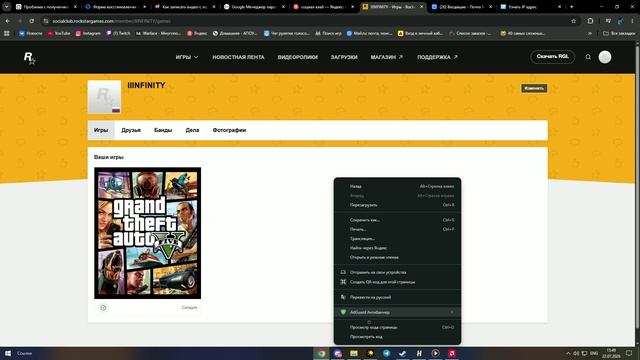This screenshot has height=360, width=640.
Task: Choose Трансляция in the context menu
Action: [398, 239]
